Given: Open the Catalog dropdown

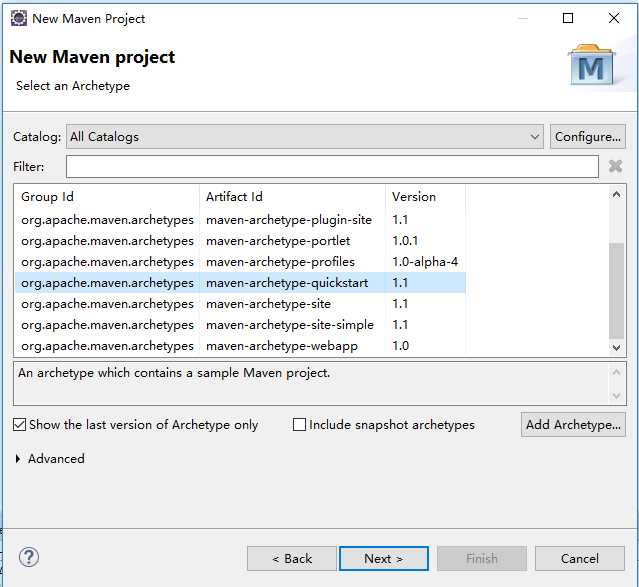Looking at the screenshot, I should tap(305, 137).
